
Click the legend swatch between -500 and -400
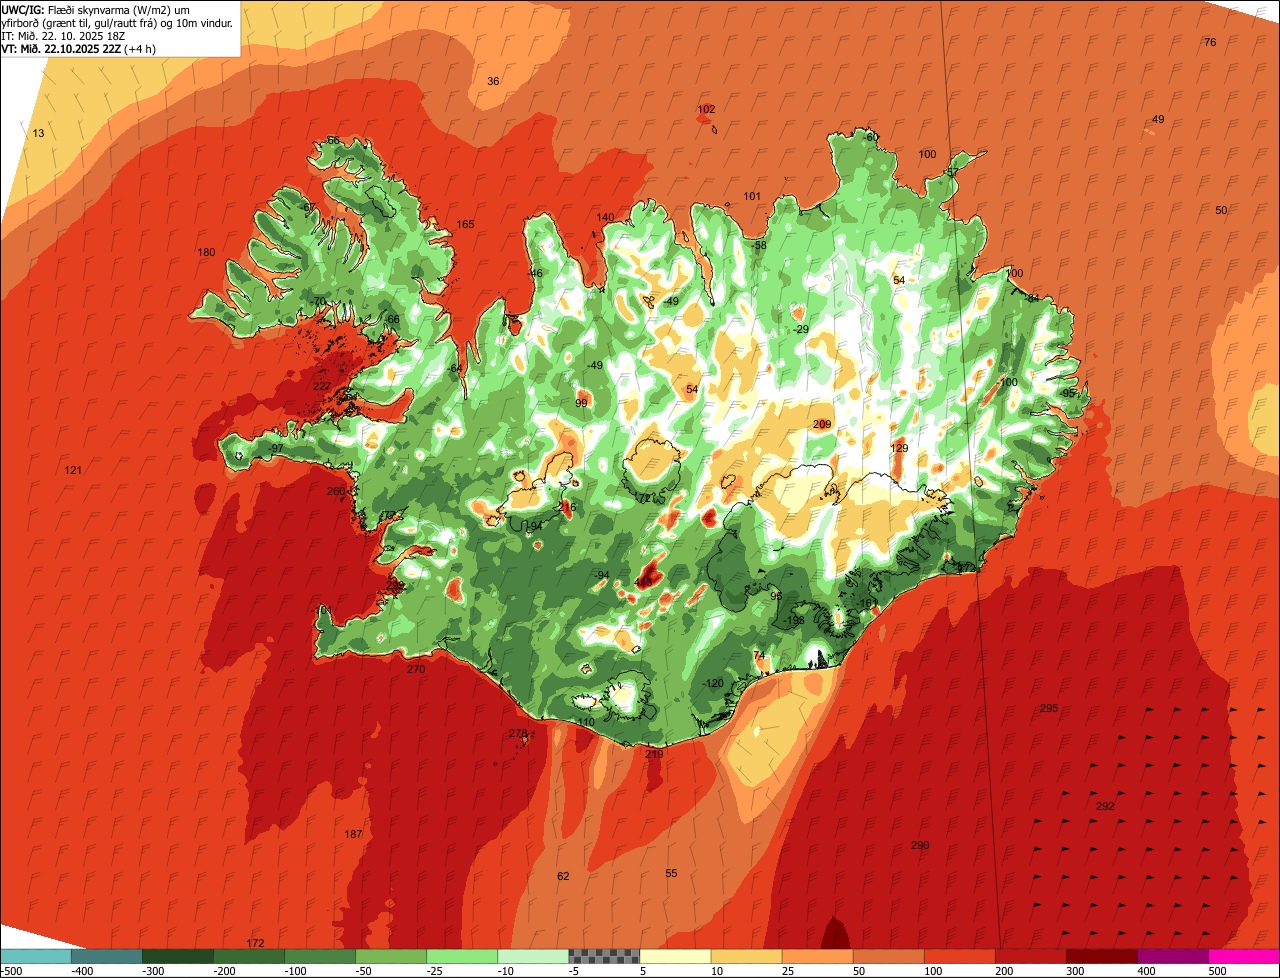click(x=36, y=956)
